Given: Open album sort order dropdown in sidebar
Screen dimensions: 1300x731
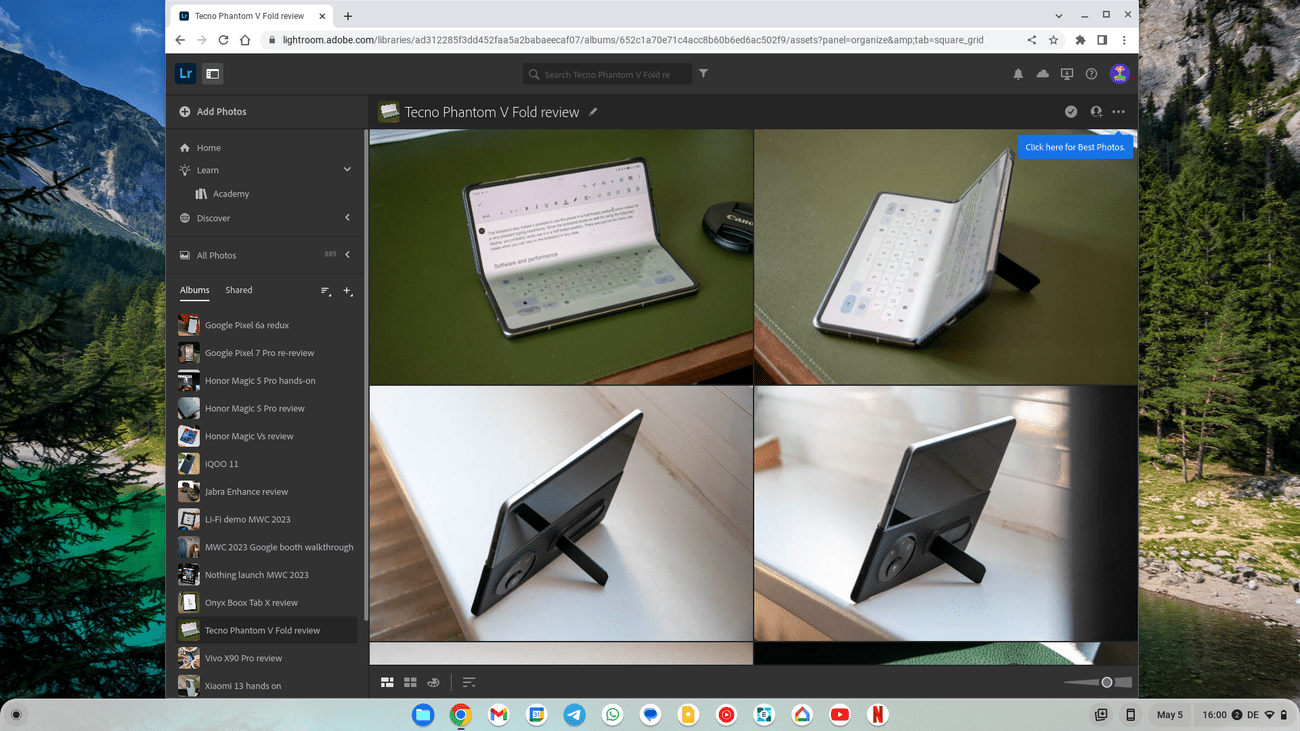Looking at the screenshot, I should [325, 291].
